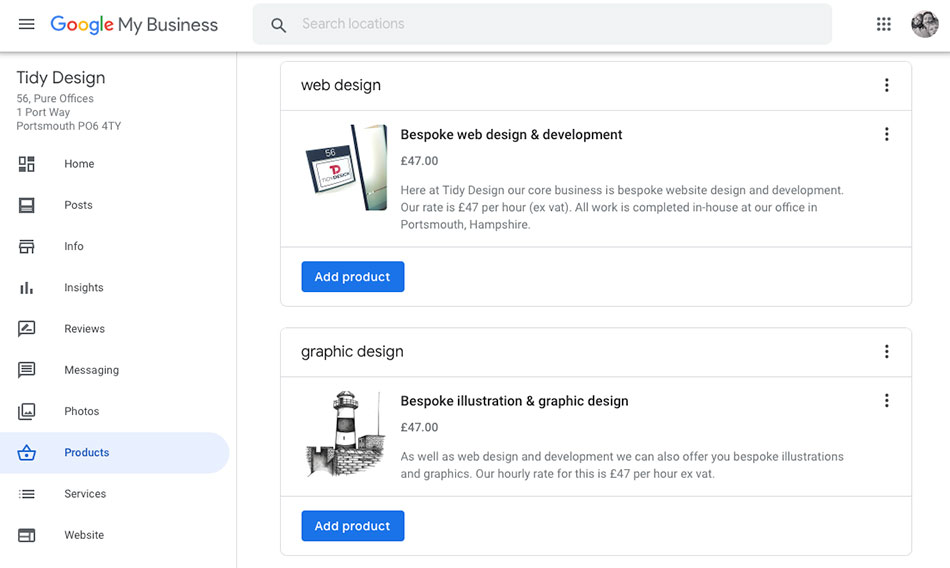
Task: Open Bespoke web design product options menu
Action: pos(886,134)
